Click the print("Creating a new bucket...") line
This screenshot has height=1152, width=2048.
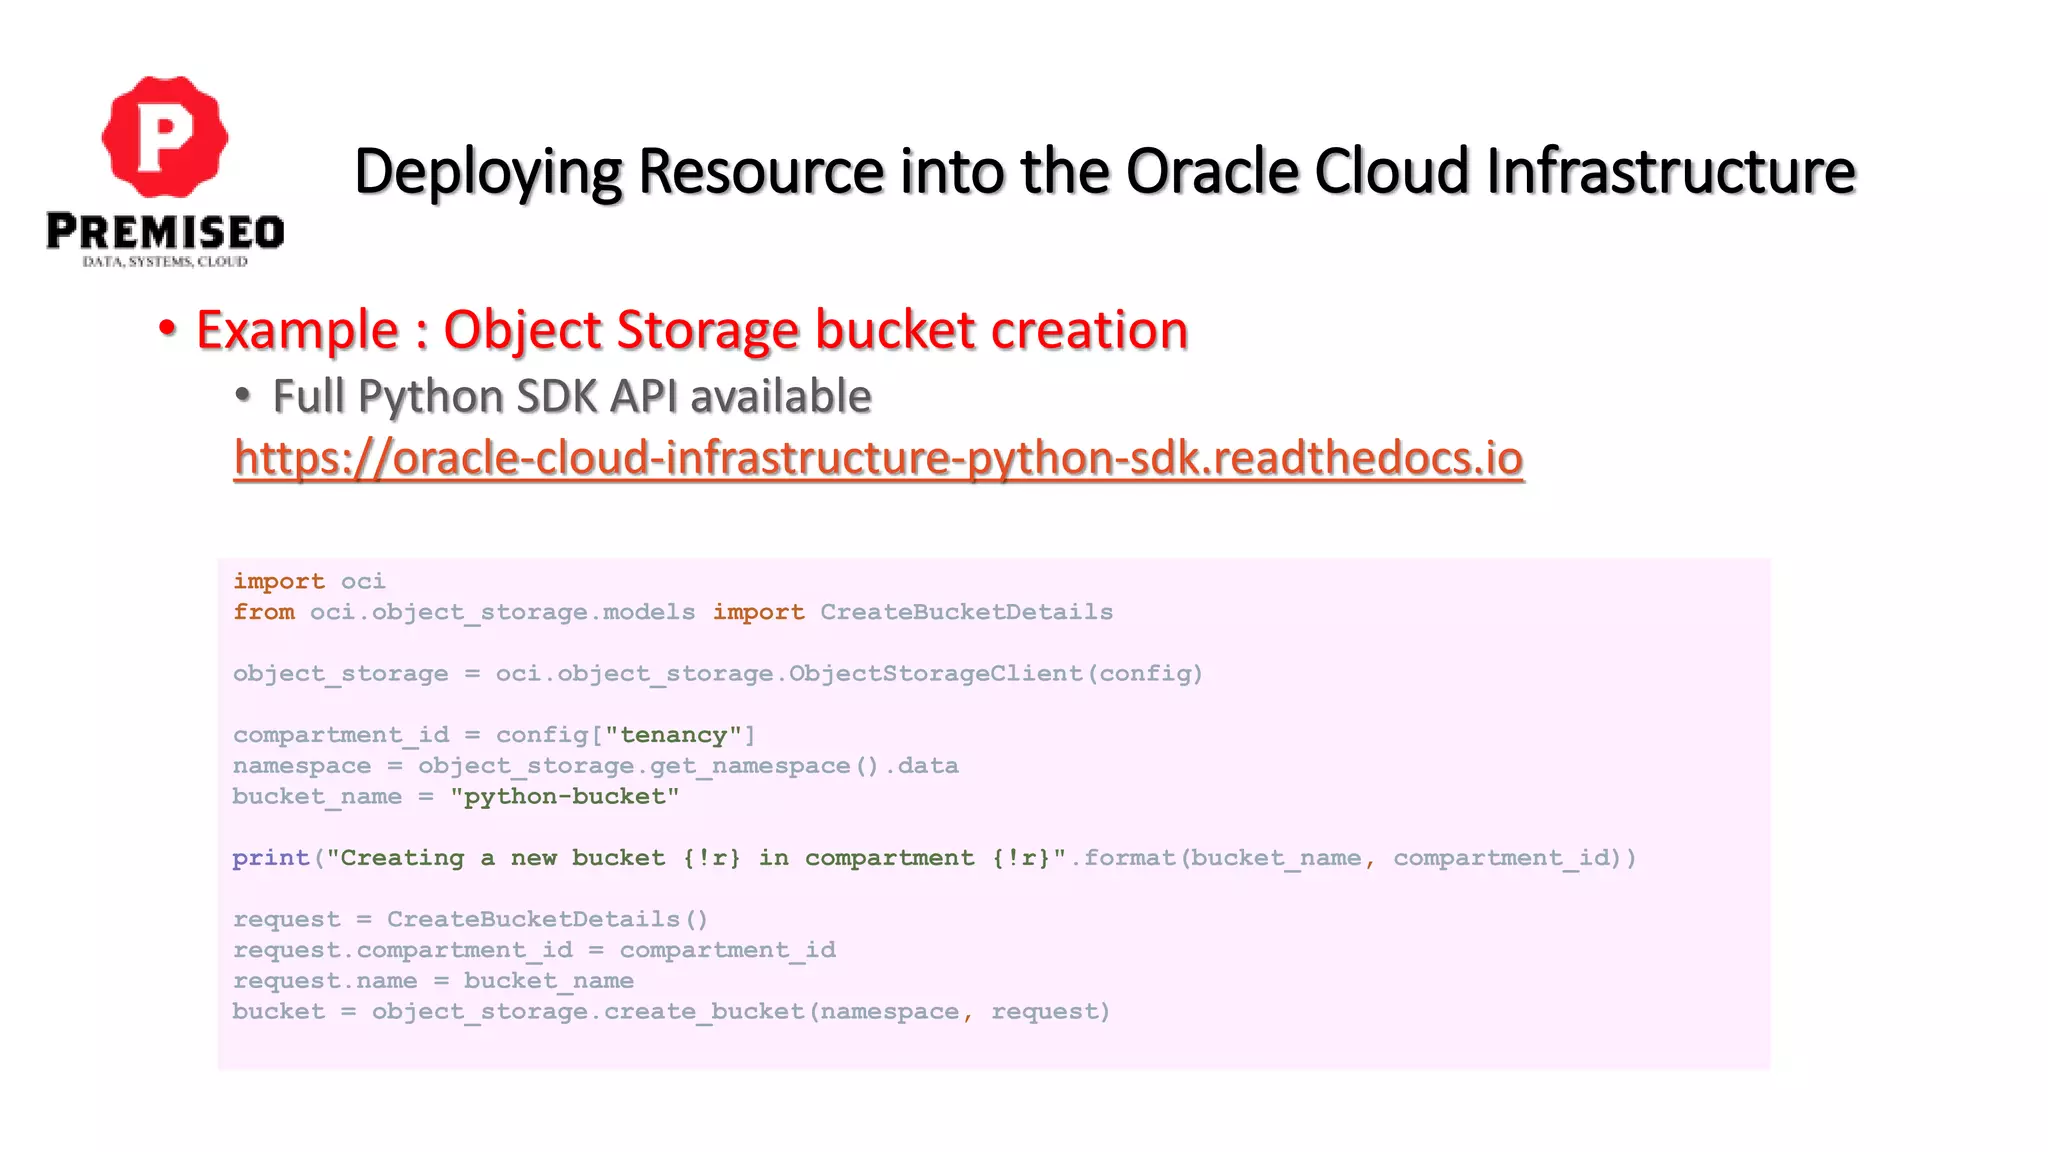[934, 858]
